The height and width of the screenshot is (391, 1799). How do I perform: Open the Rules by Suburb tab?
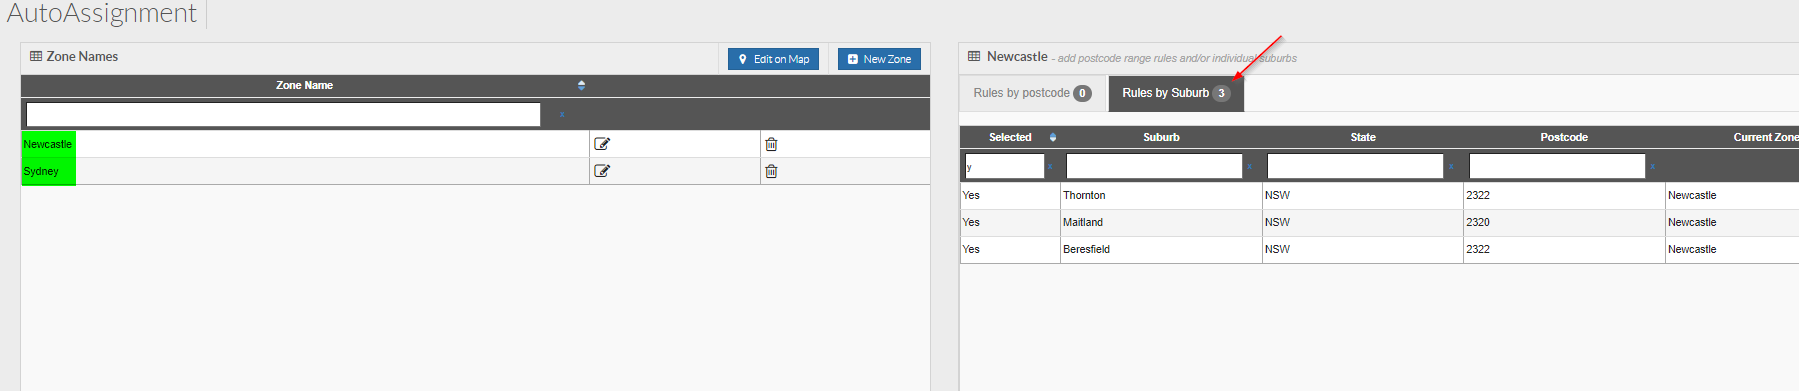tap(1176, 93)
